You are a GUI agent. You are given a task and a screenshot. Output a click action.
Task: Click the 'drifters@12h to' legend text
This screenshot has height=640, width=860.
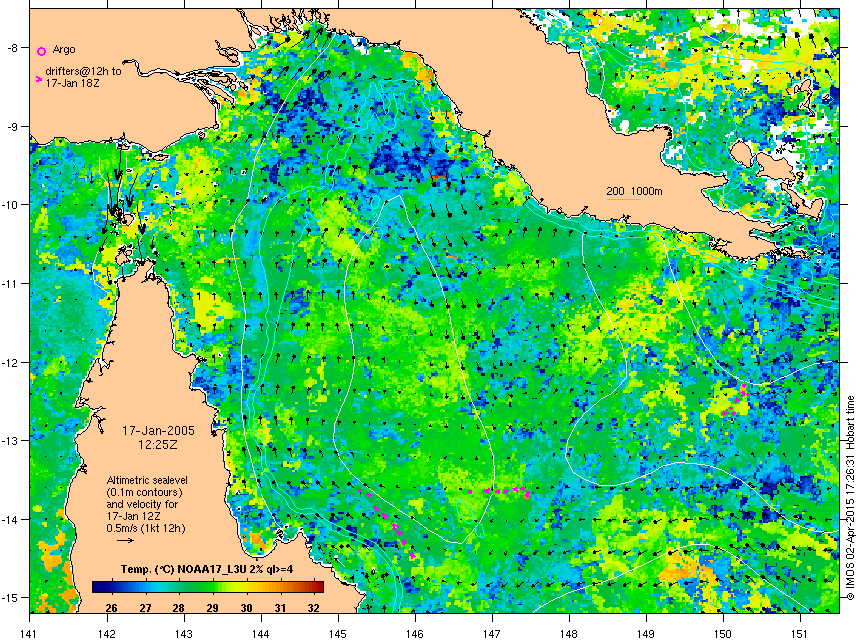[x=83, y=71]
